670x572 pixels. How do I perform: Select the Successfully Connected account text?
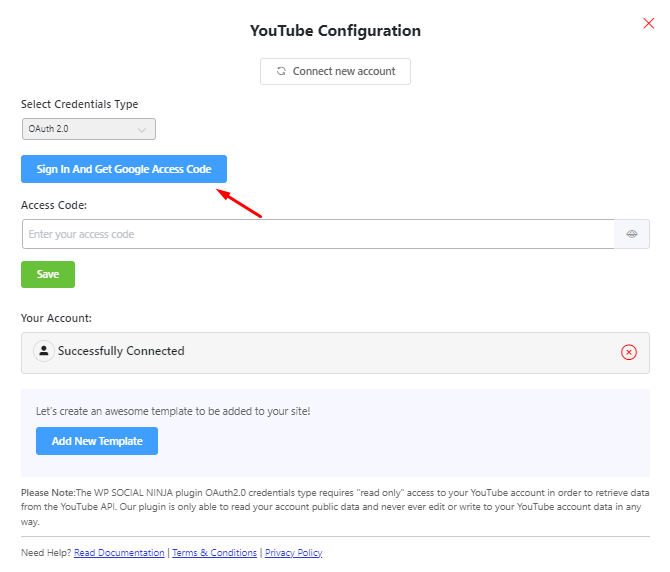tap(121, 351)
